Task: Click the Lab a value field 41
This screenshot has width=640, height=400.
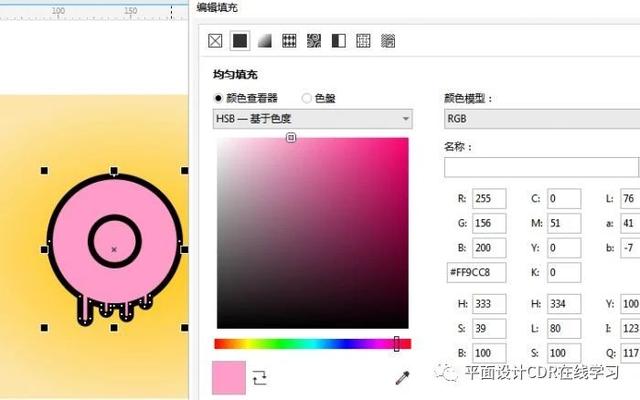Action: pyautogui.click(x=630, y=223)
